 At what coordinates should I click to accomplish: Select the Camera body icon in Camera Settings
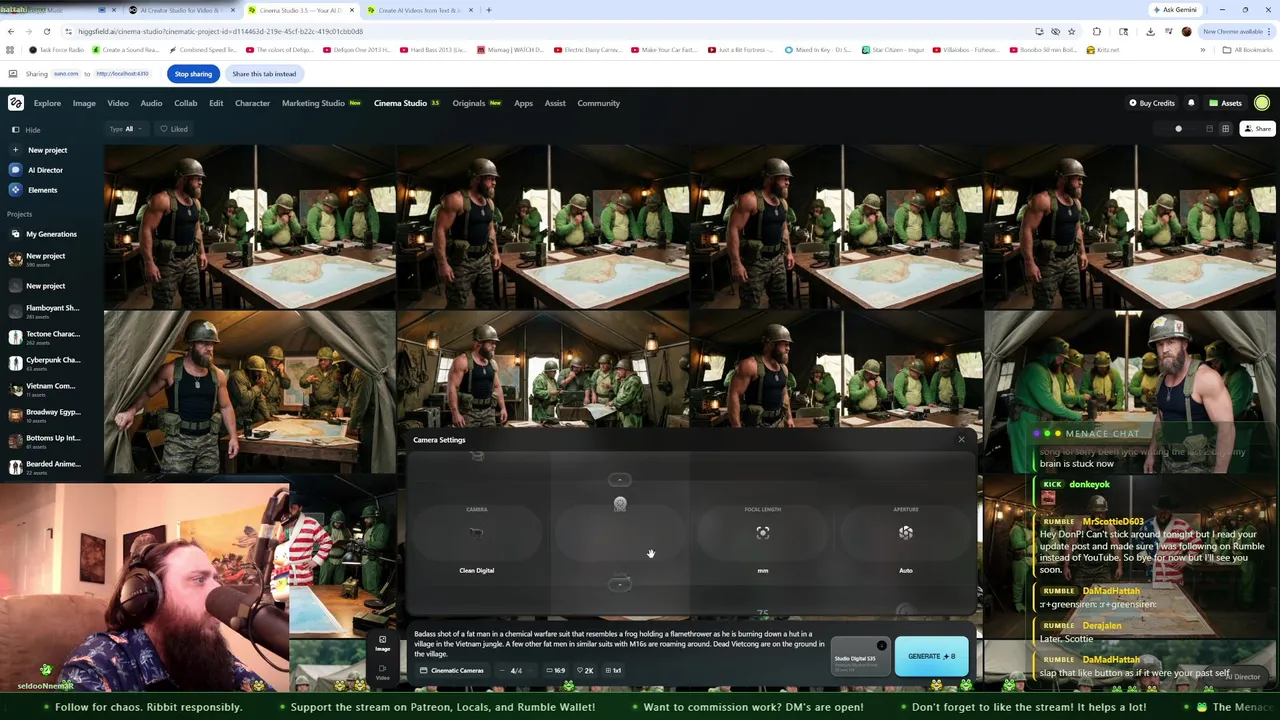[477, 533]
